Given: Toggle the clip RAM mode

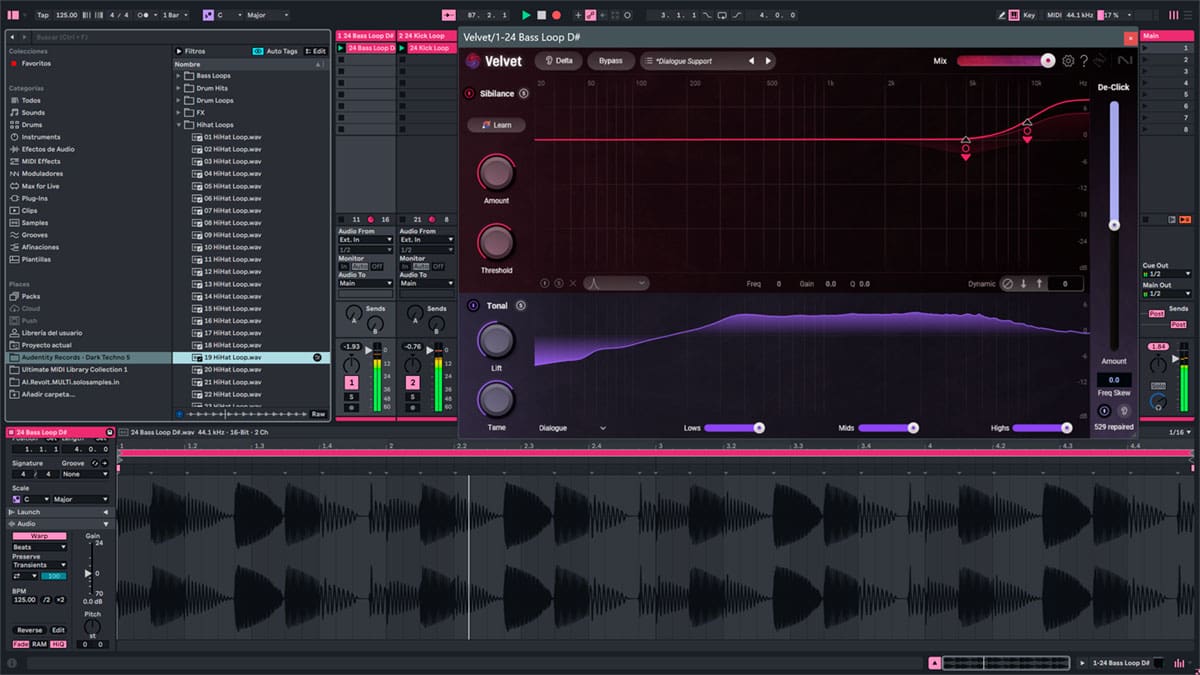Looking at the screenshot, I should (x=39, y=644).
